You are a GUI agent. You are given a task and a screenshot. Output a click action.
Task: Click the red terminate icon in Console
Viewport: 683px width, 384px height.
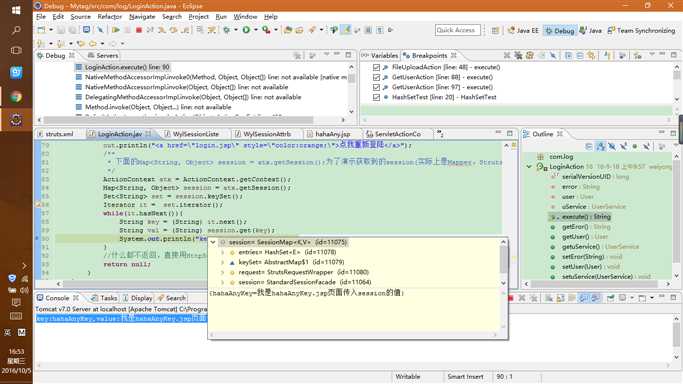tap(511, 298)
